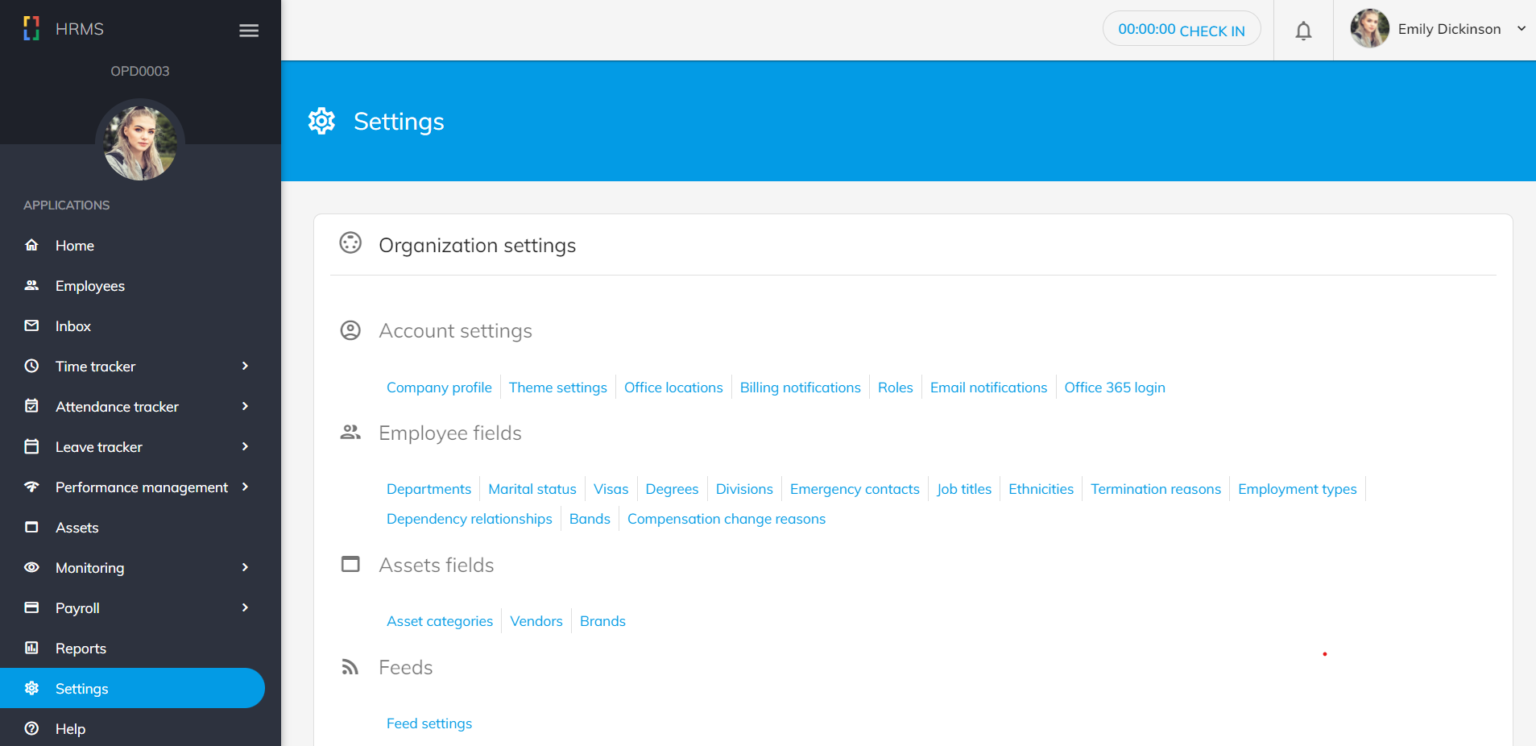This screenshot has height=746, width=1536.
Task: Open Leave tracker in the sidebar
Action: coord(99,447)
